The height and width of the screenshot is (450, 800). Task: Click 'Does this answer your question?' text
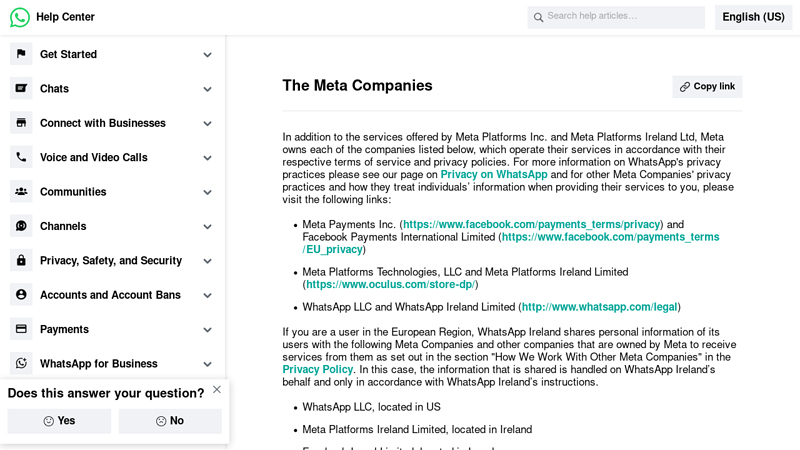pos(106,393)
